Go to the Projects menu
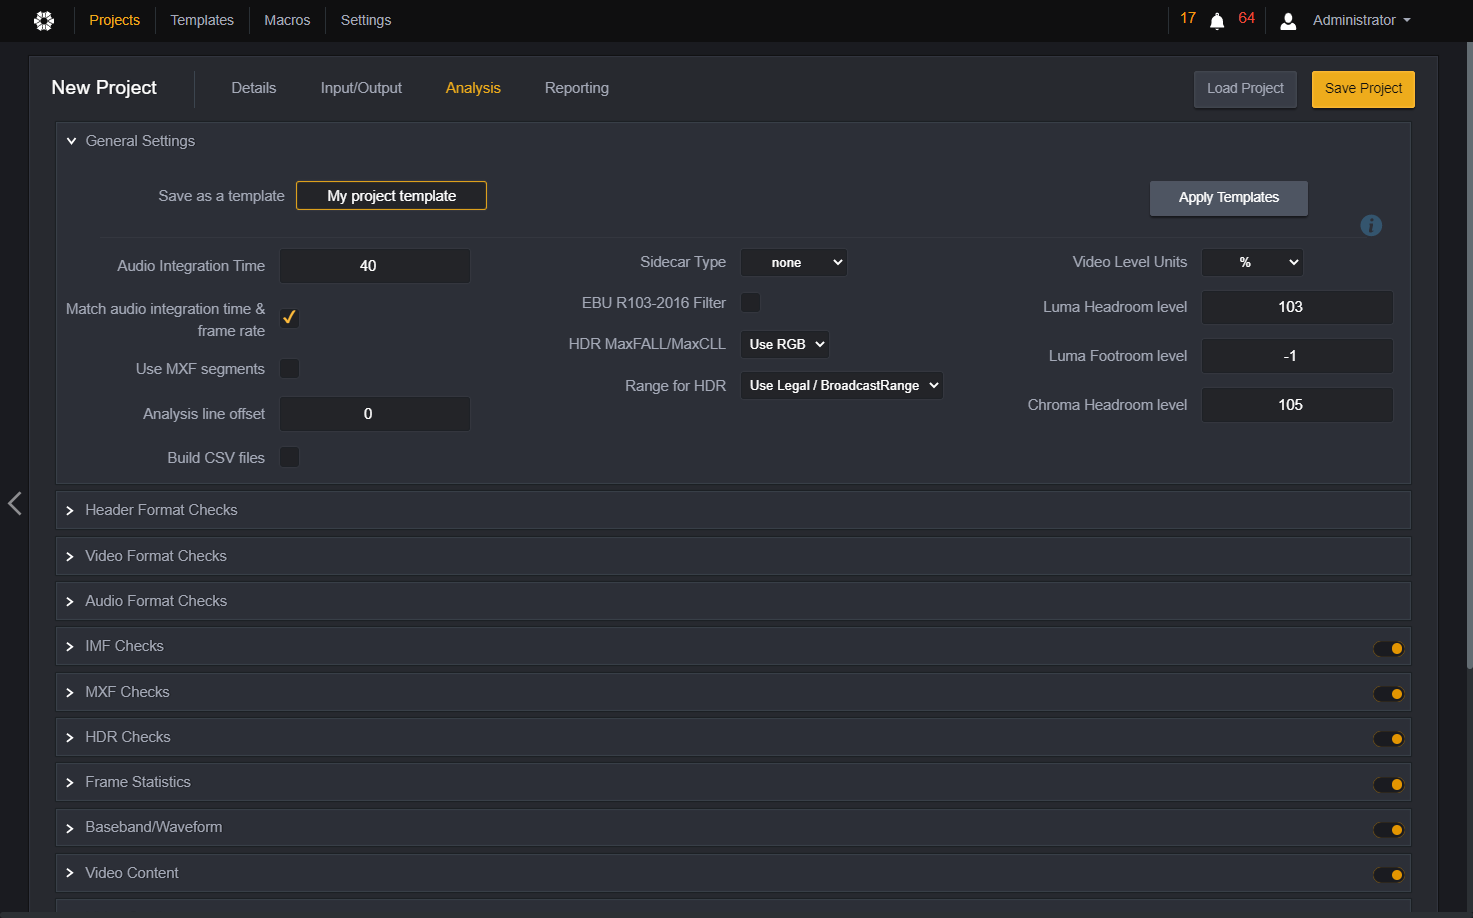This screenshot has height=918, width=1473. (x=115, y=20)
